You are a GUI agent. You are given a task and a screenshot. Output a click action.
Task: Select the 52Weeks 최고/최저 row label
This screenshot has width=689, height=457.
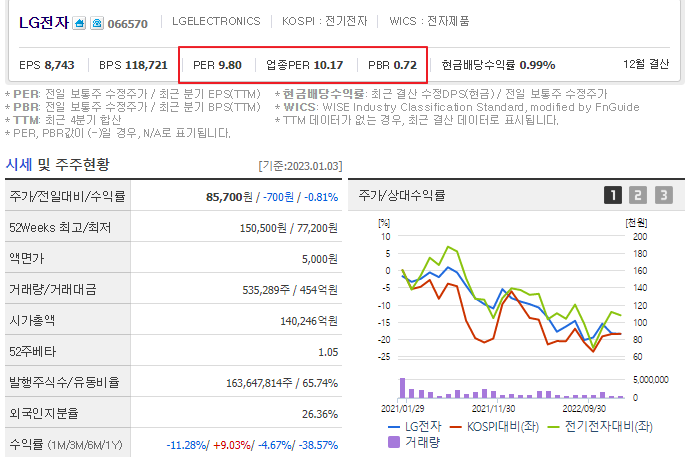tap(60, 227)
